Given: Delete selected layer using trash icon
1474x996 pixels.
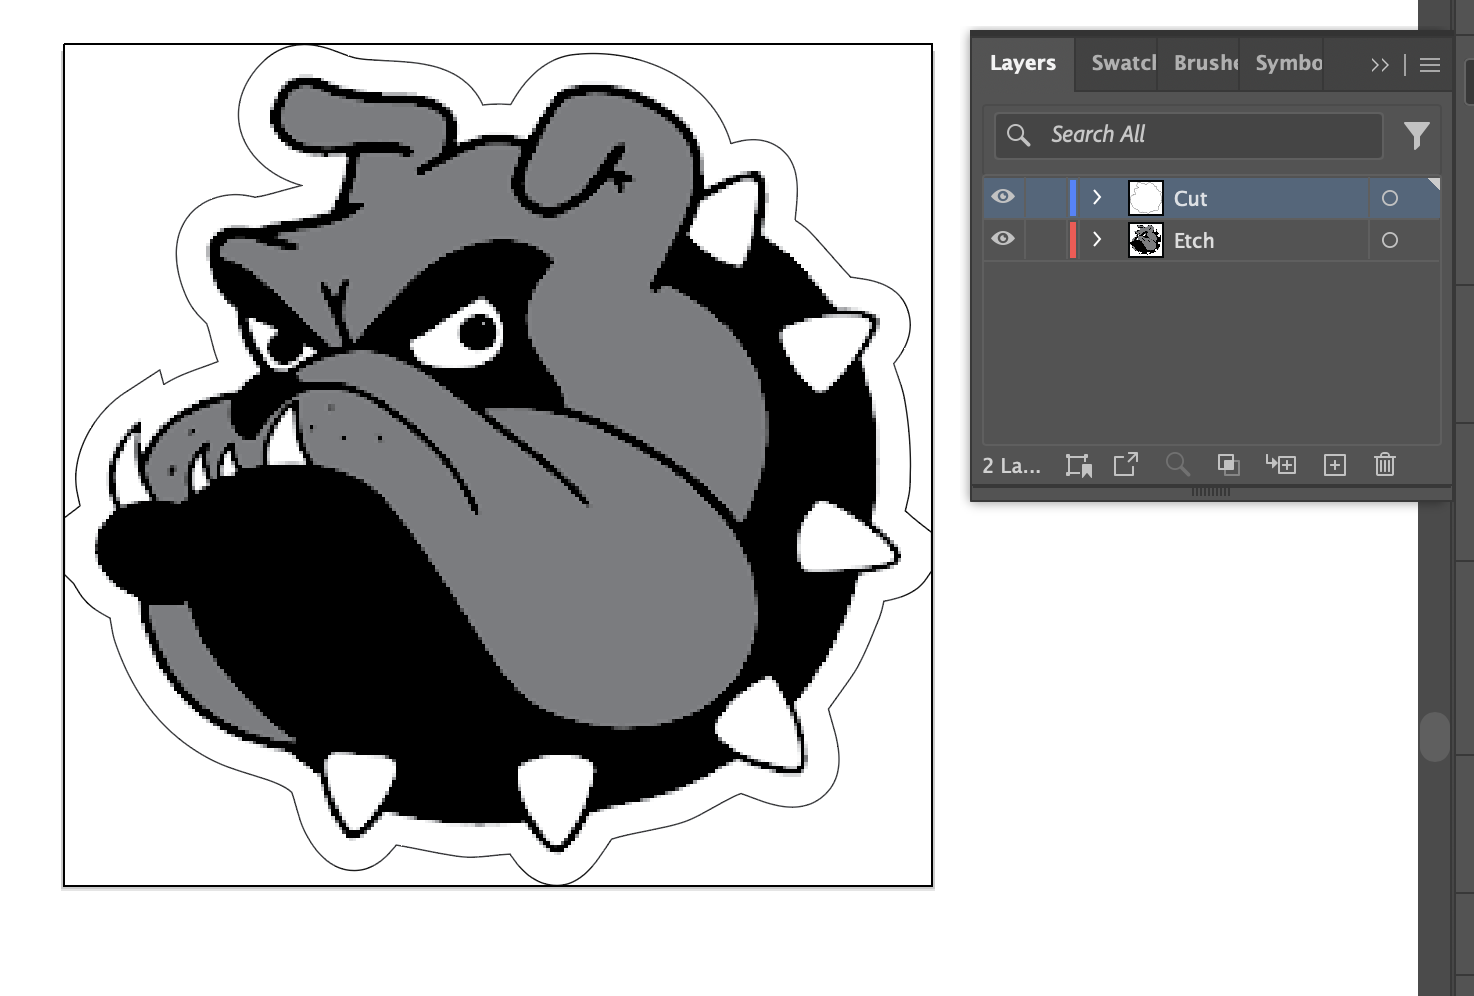Looking at the screenshot, I should coord(1385,464).
